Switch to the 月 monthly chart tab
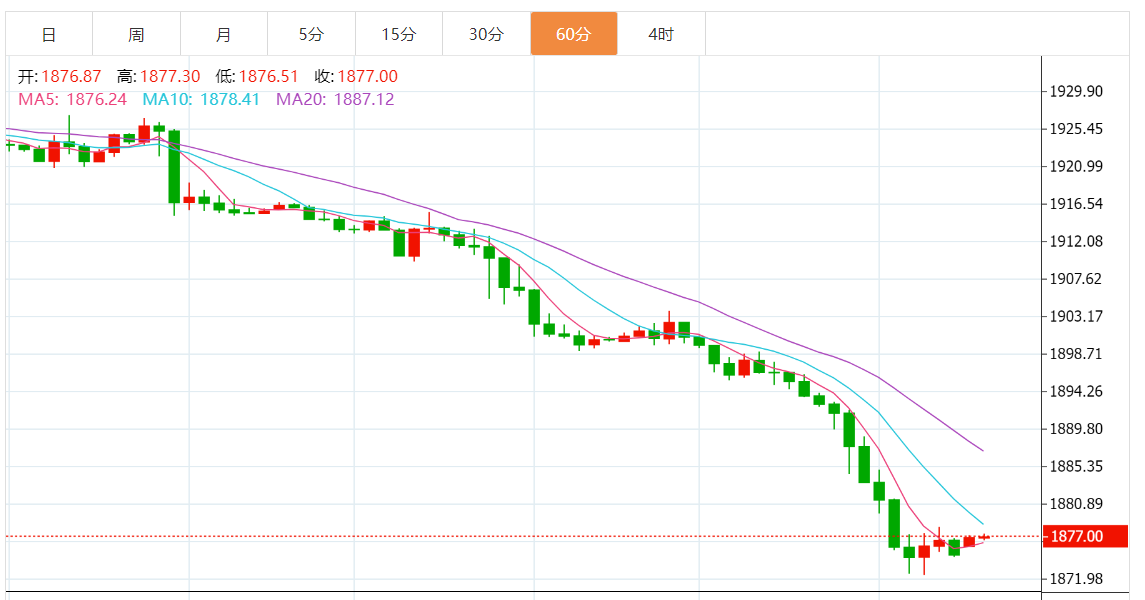This screenshot has width=1145, height=600. (x=224, y=34)
